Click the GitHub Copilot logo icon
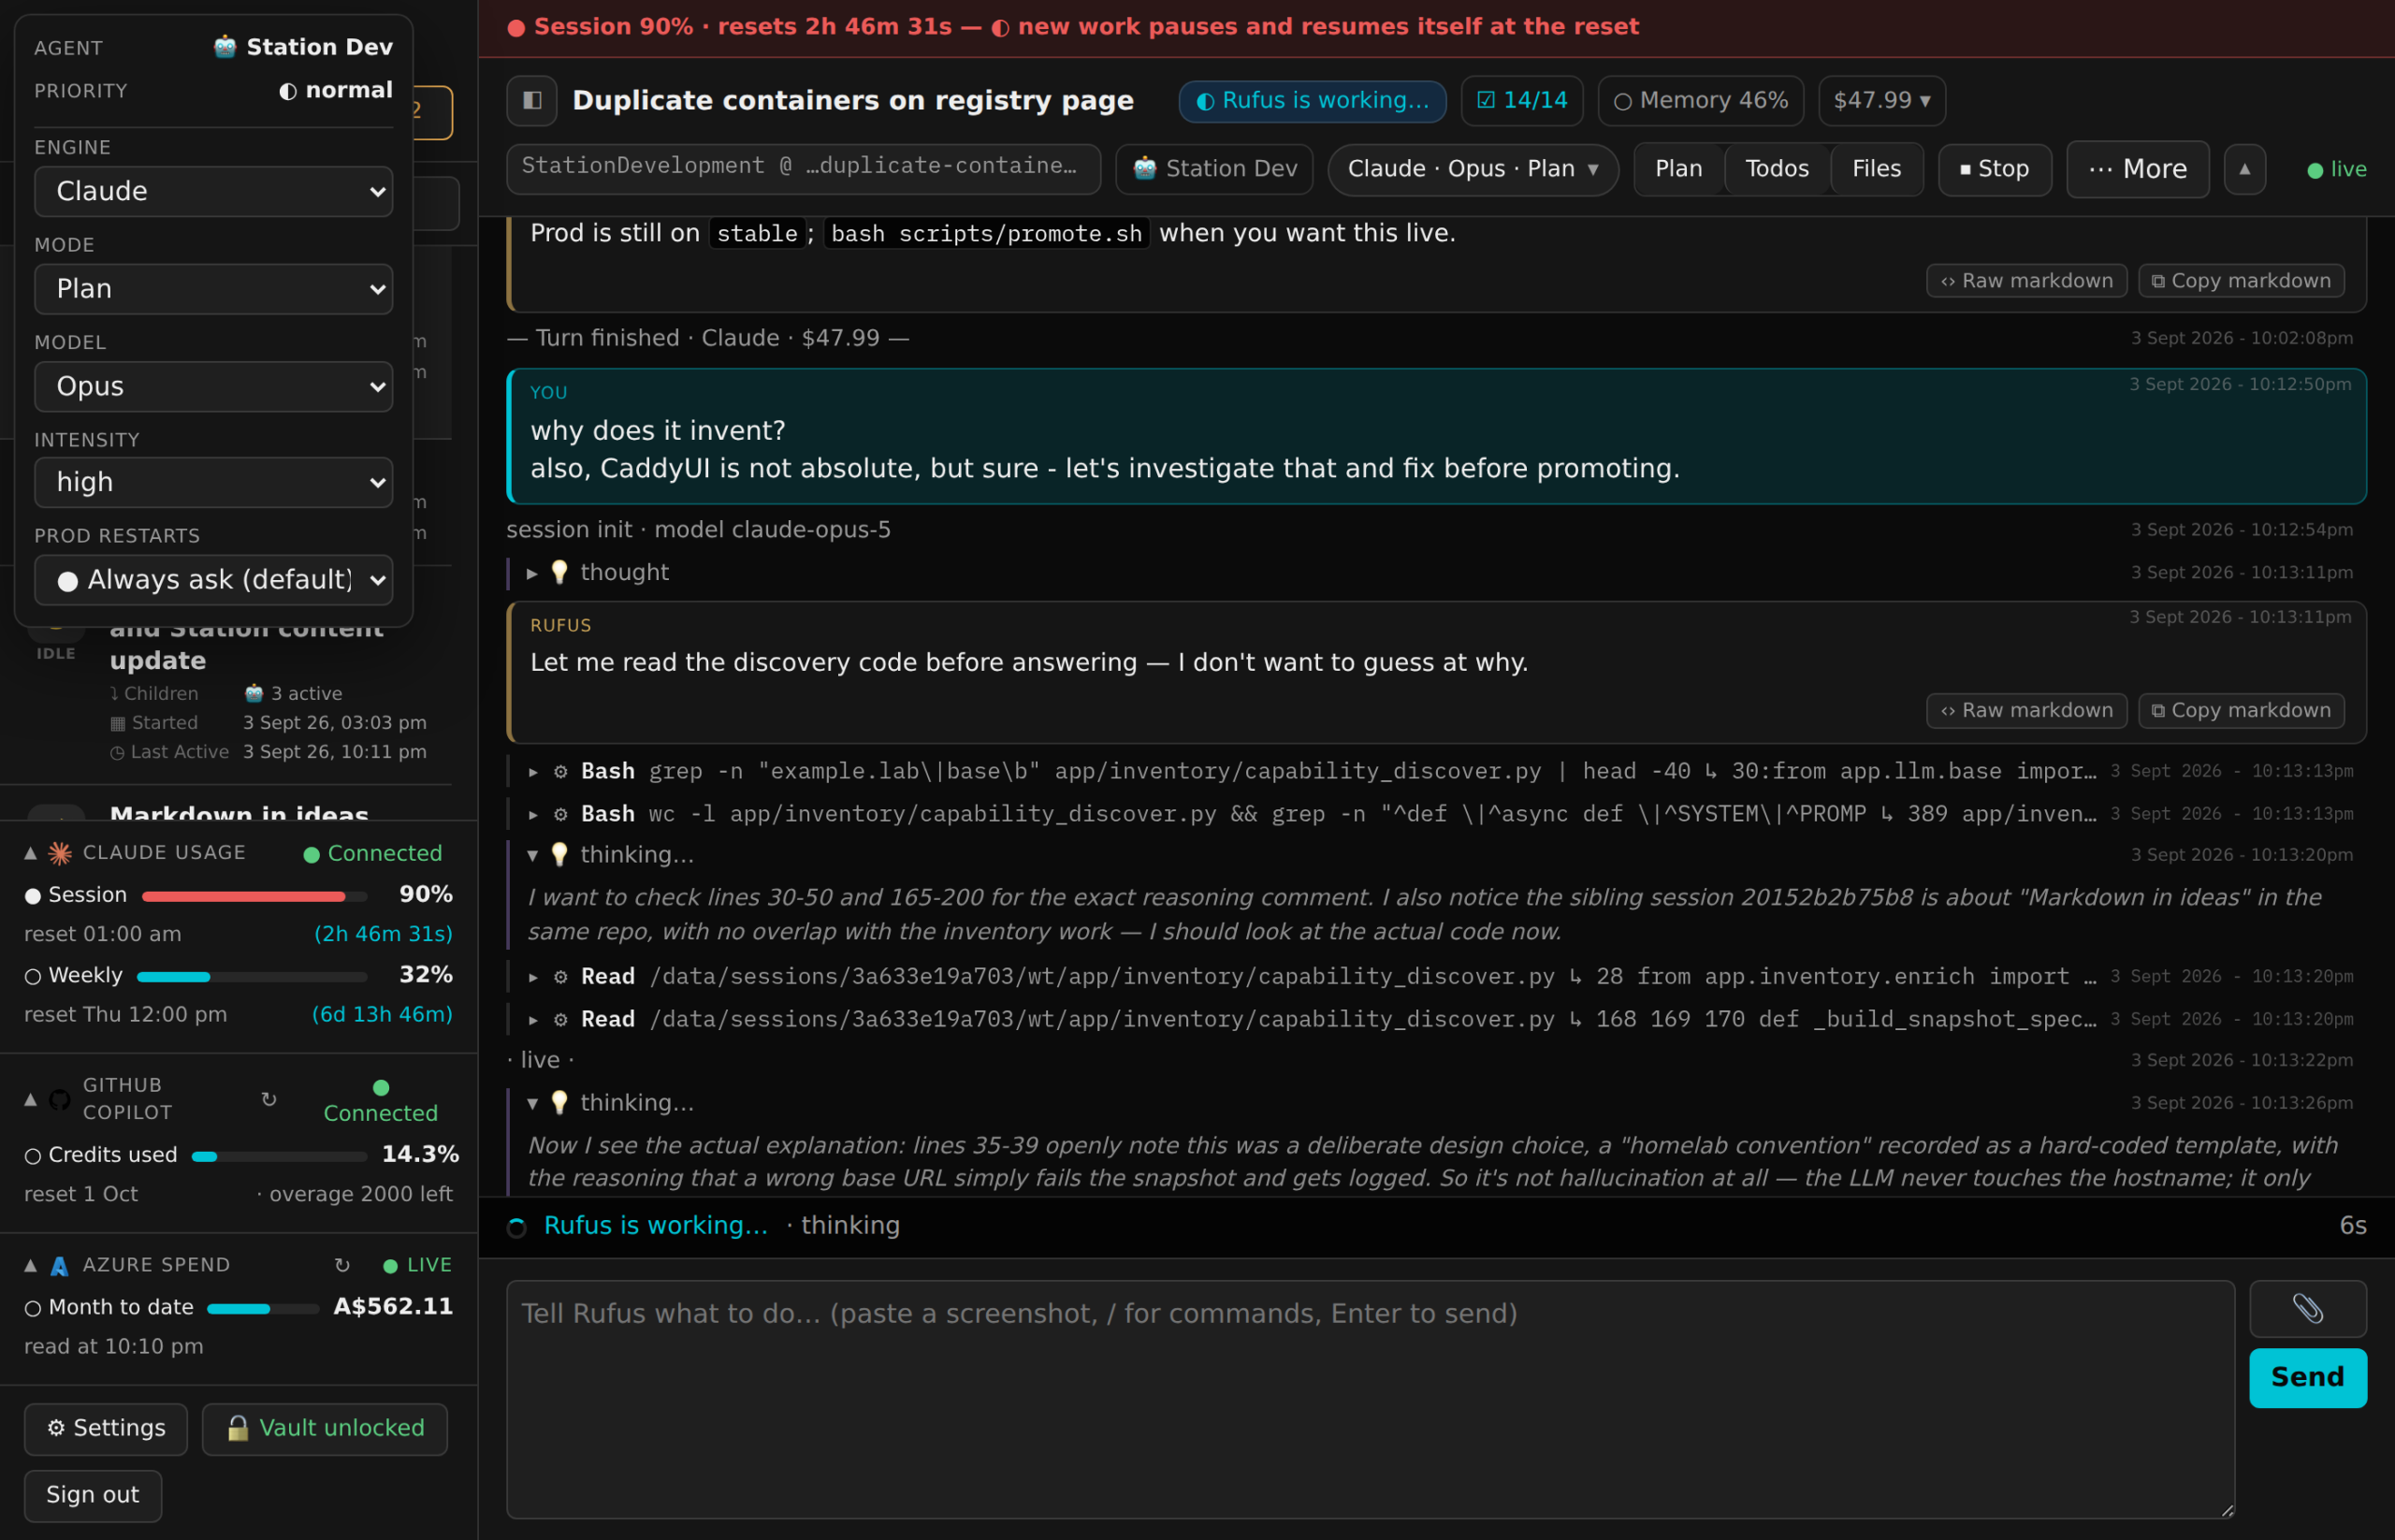The image size is (2395, 1540). point(60,1100)
